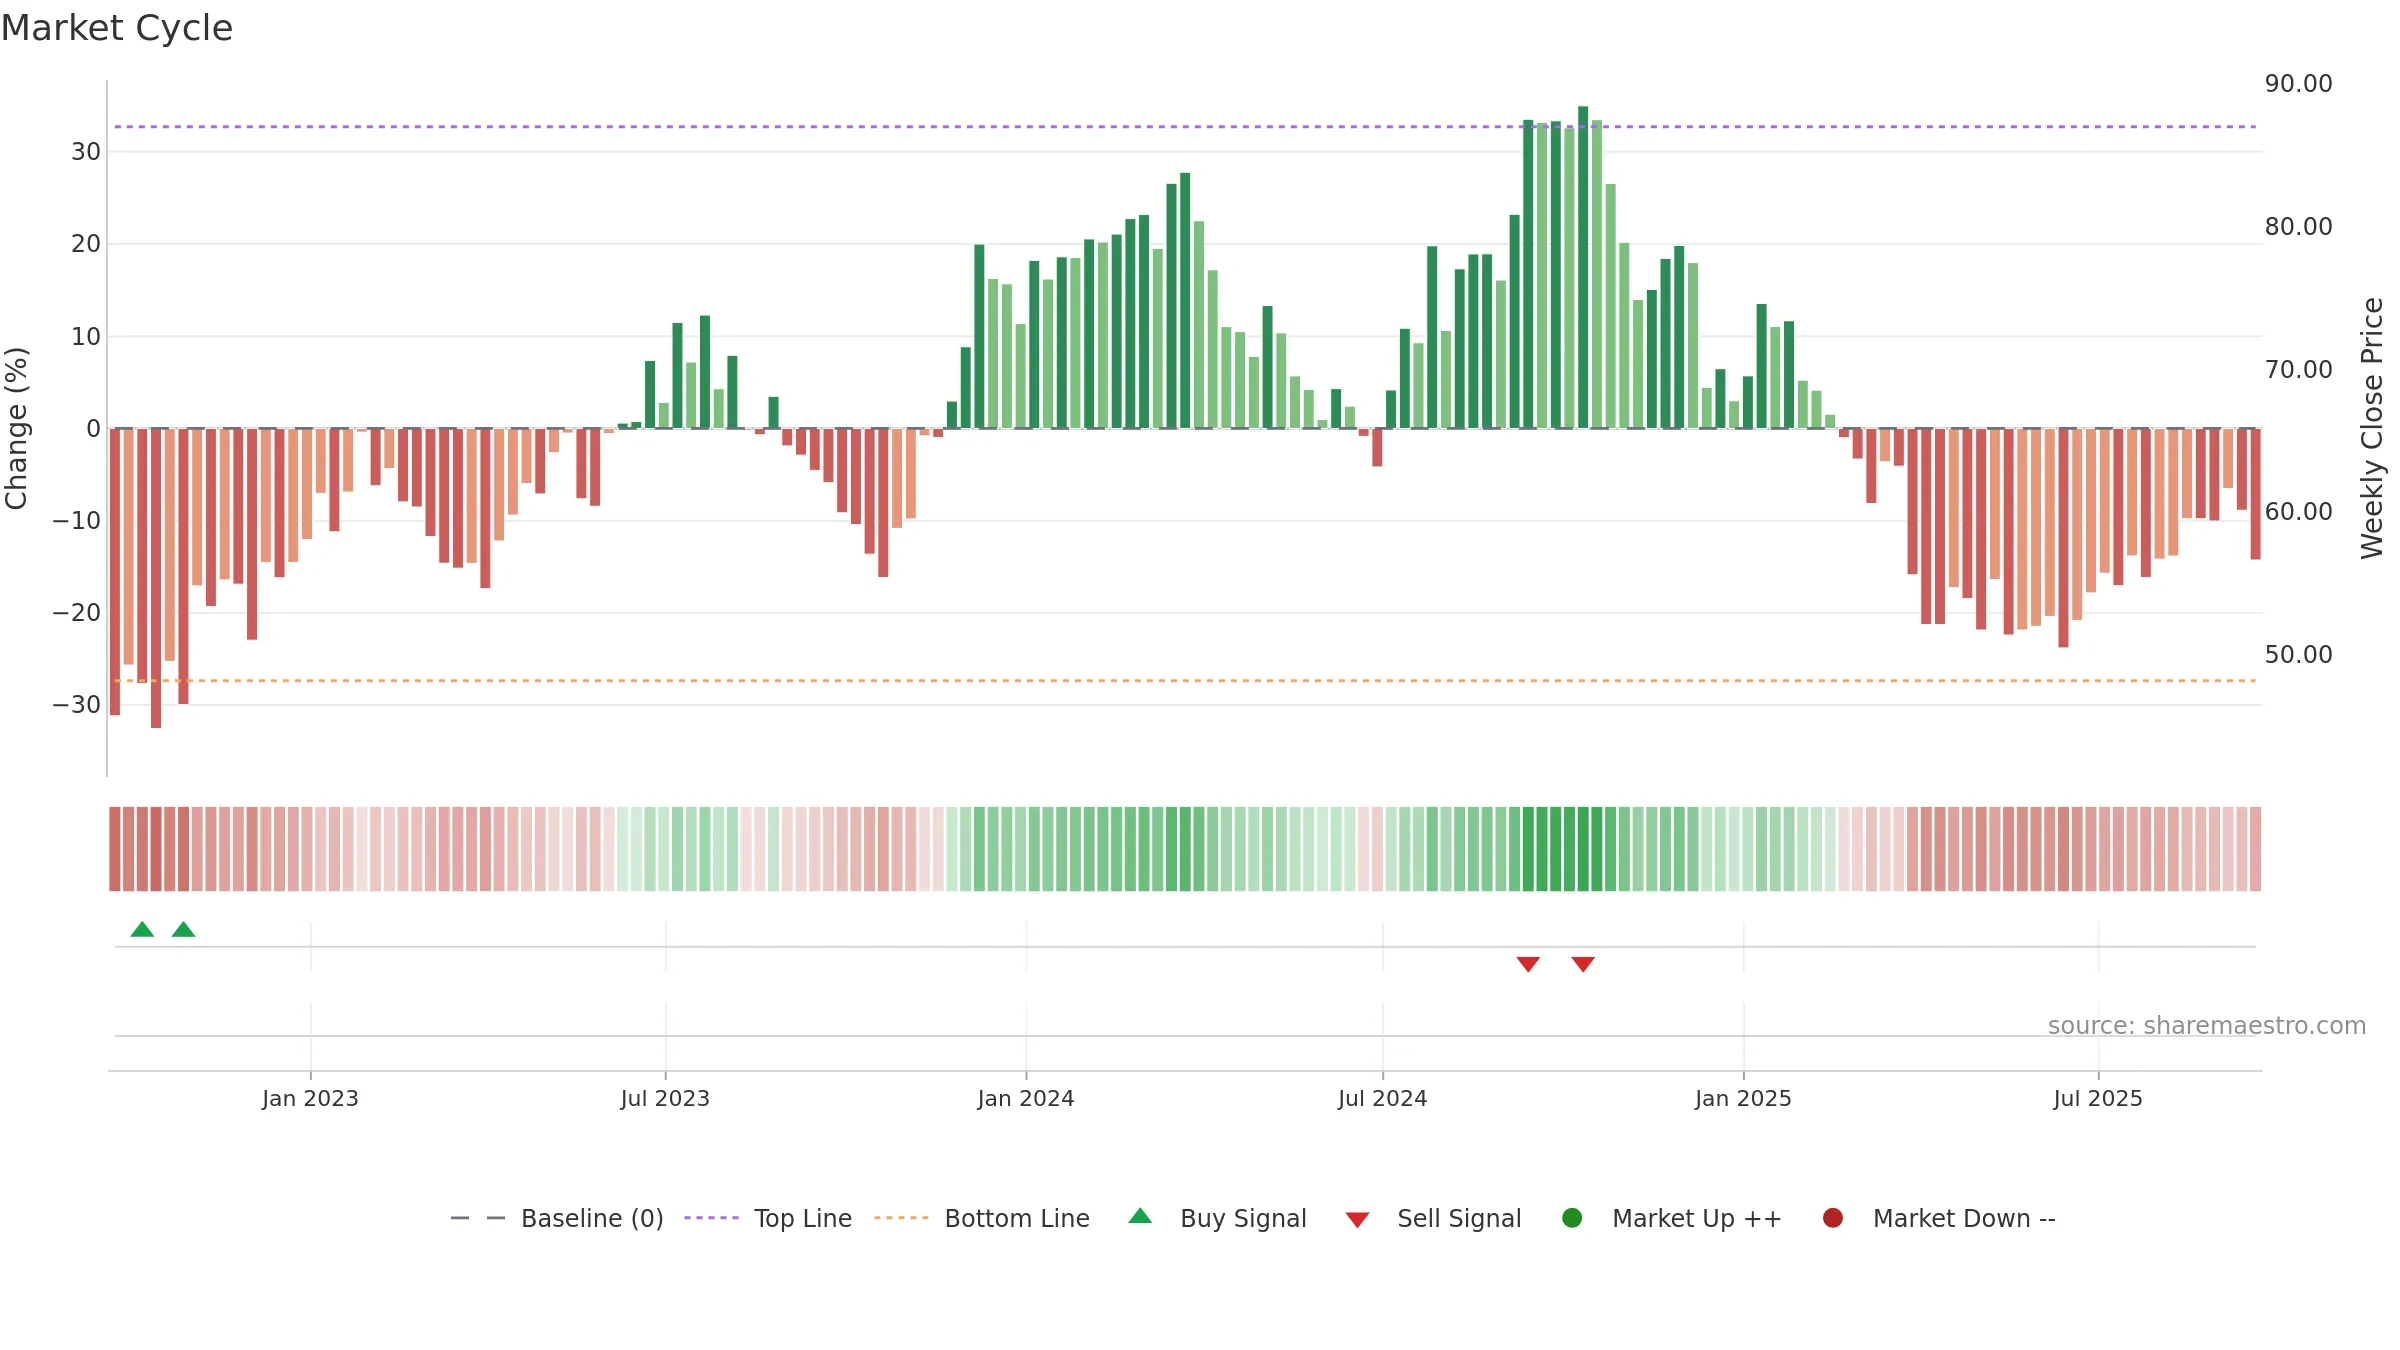Click the 90.00 price axis value
2400x1350 pixels.
pos(2298,84)
